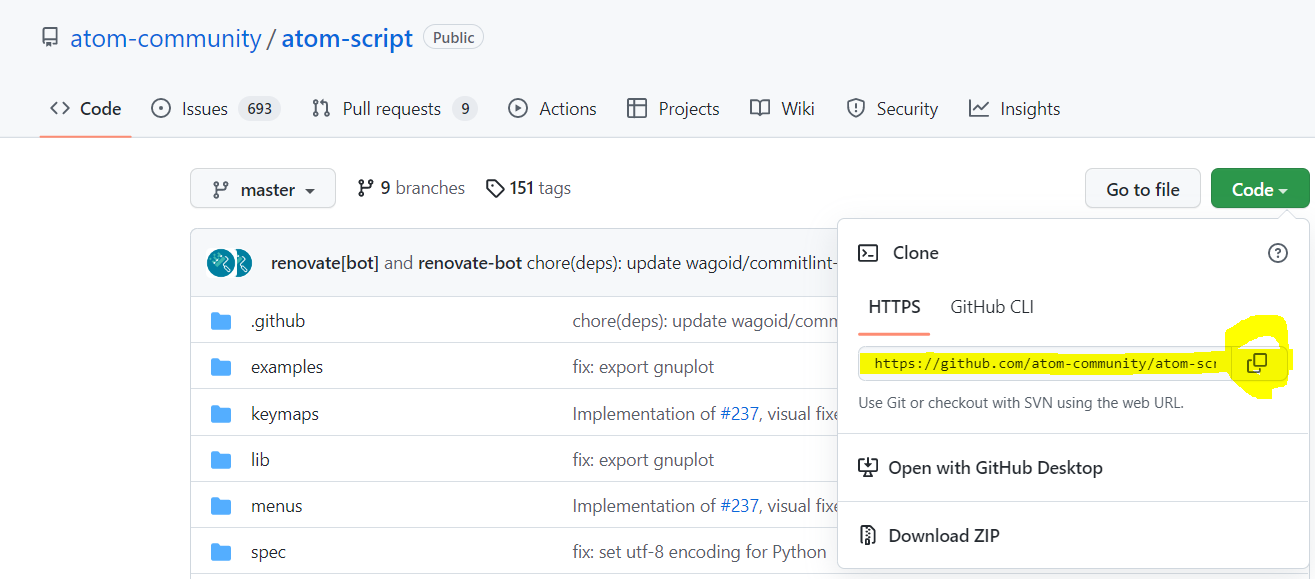View the Projects tab

click(x=673, y=109)
